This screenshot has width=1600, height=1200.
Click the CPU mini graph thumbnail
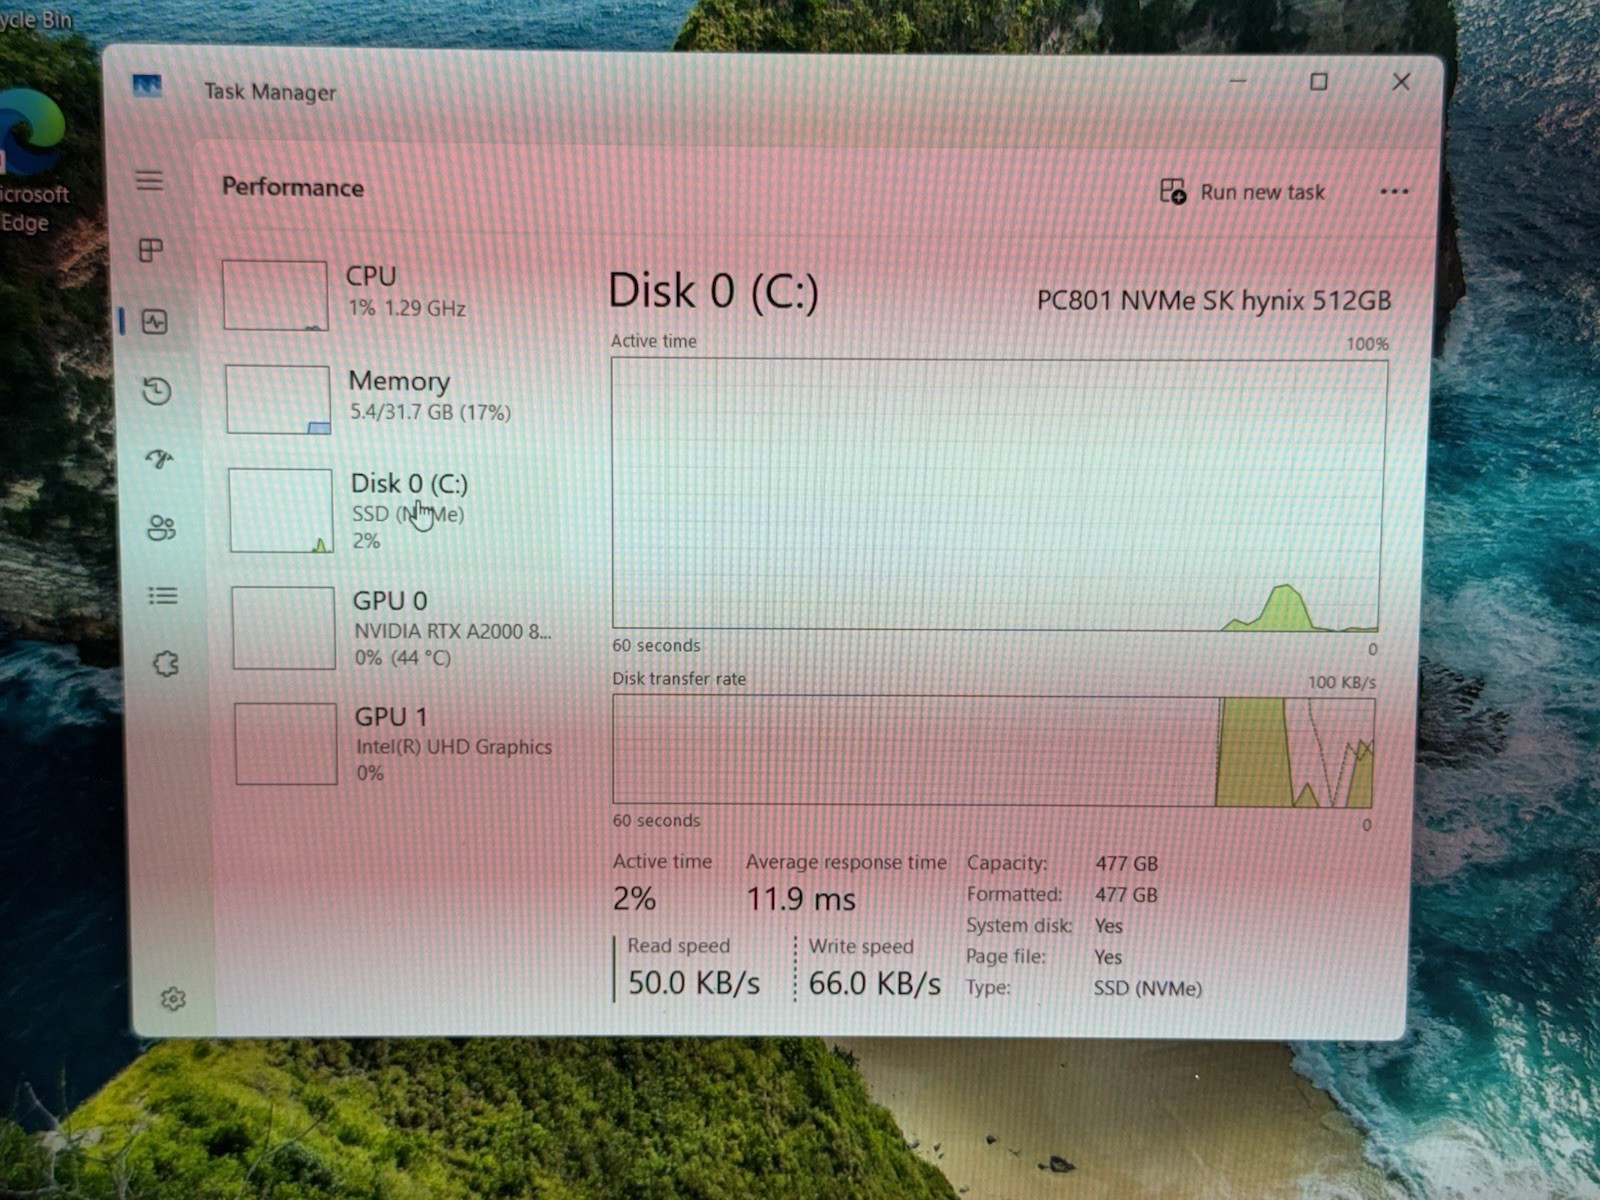pos(275,295)
